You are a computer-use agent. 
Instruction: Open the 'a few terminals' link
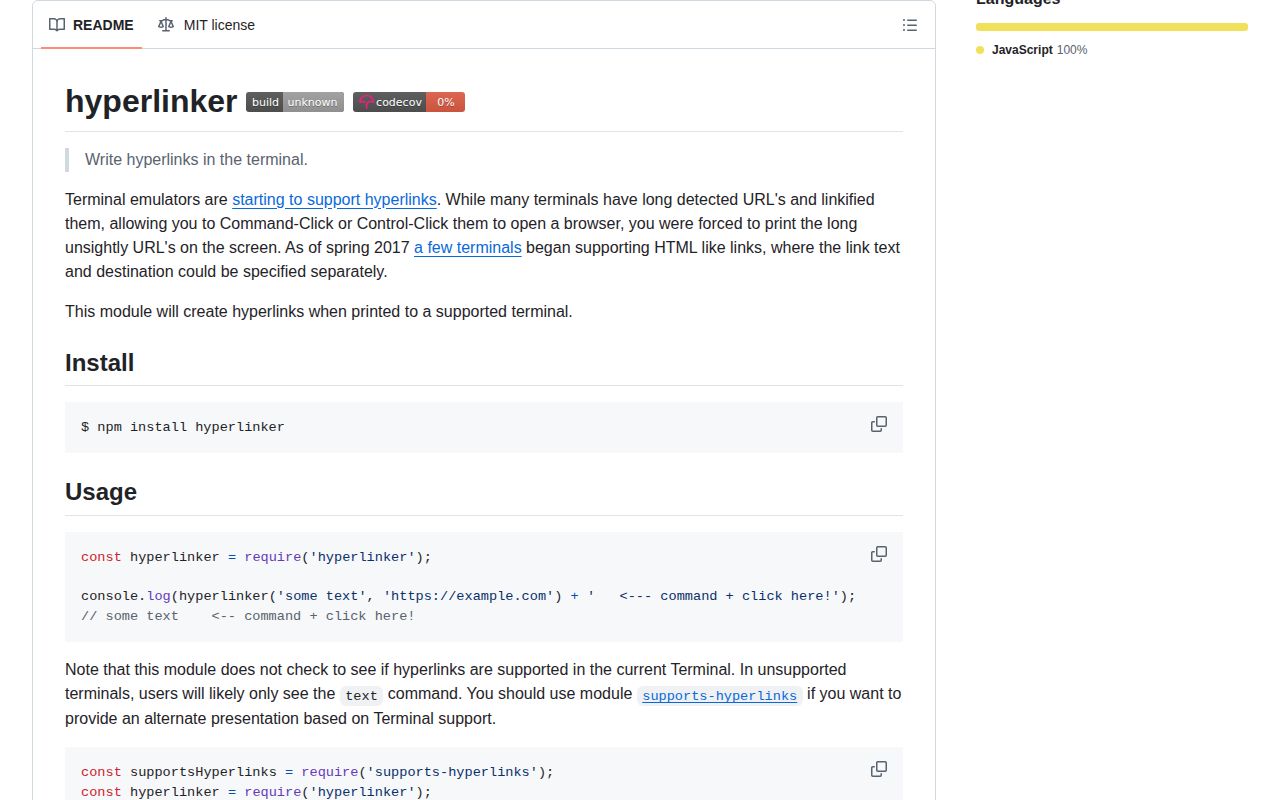point(468,247)
